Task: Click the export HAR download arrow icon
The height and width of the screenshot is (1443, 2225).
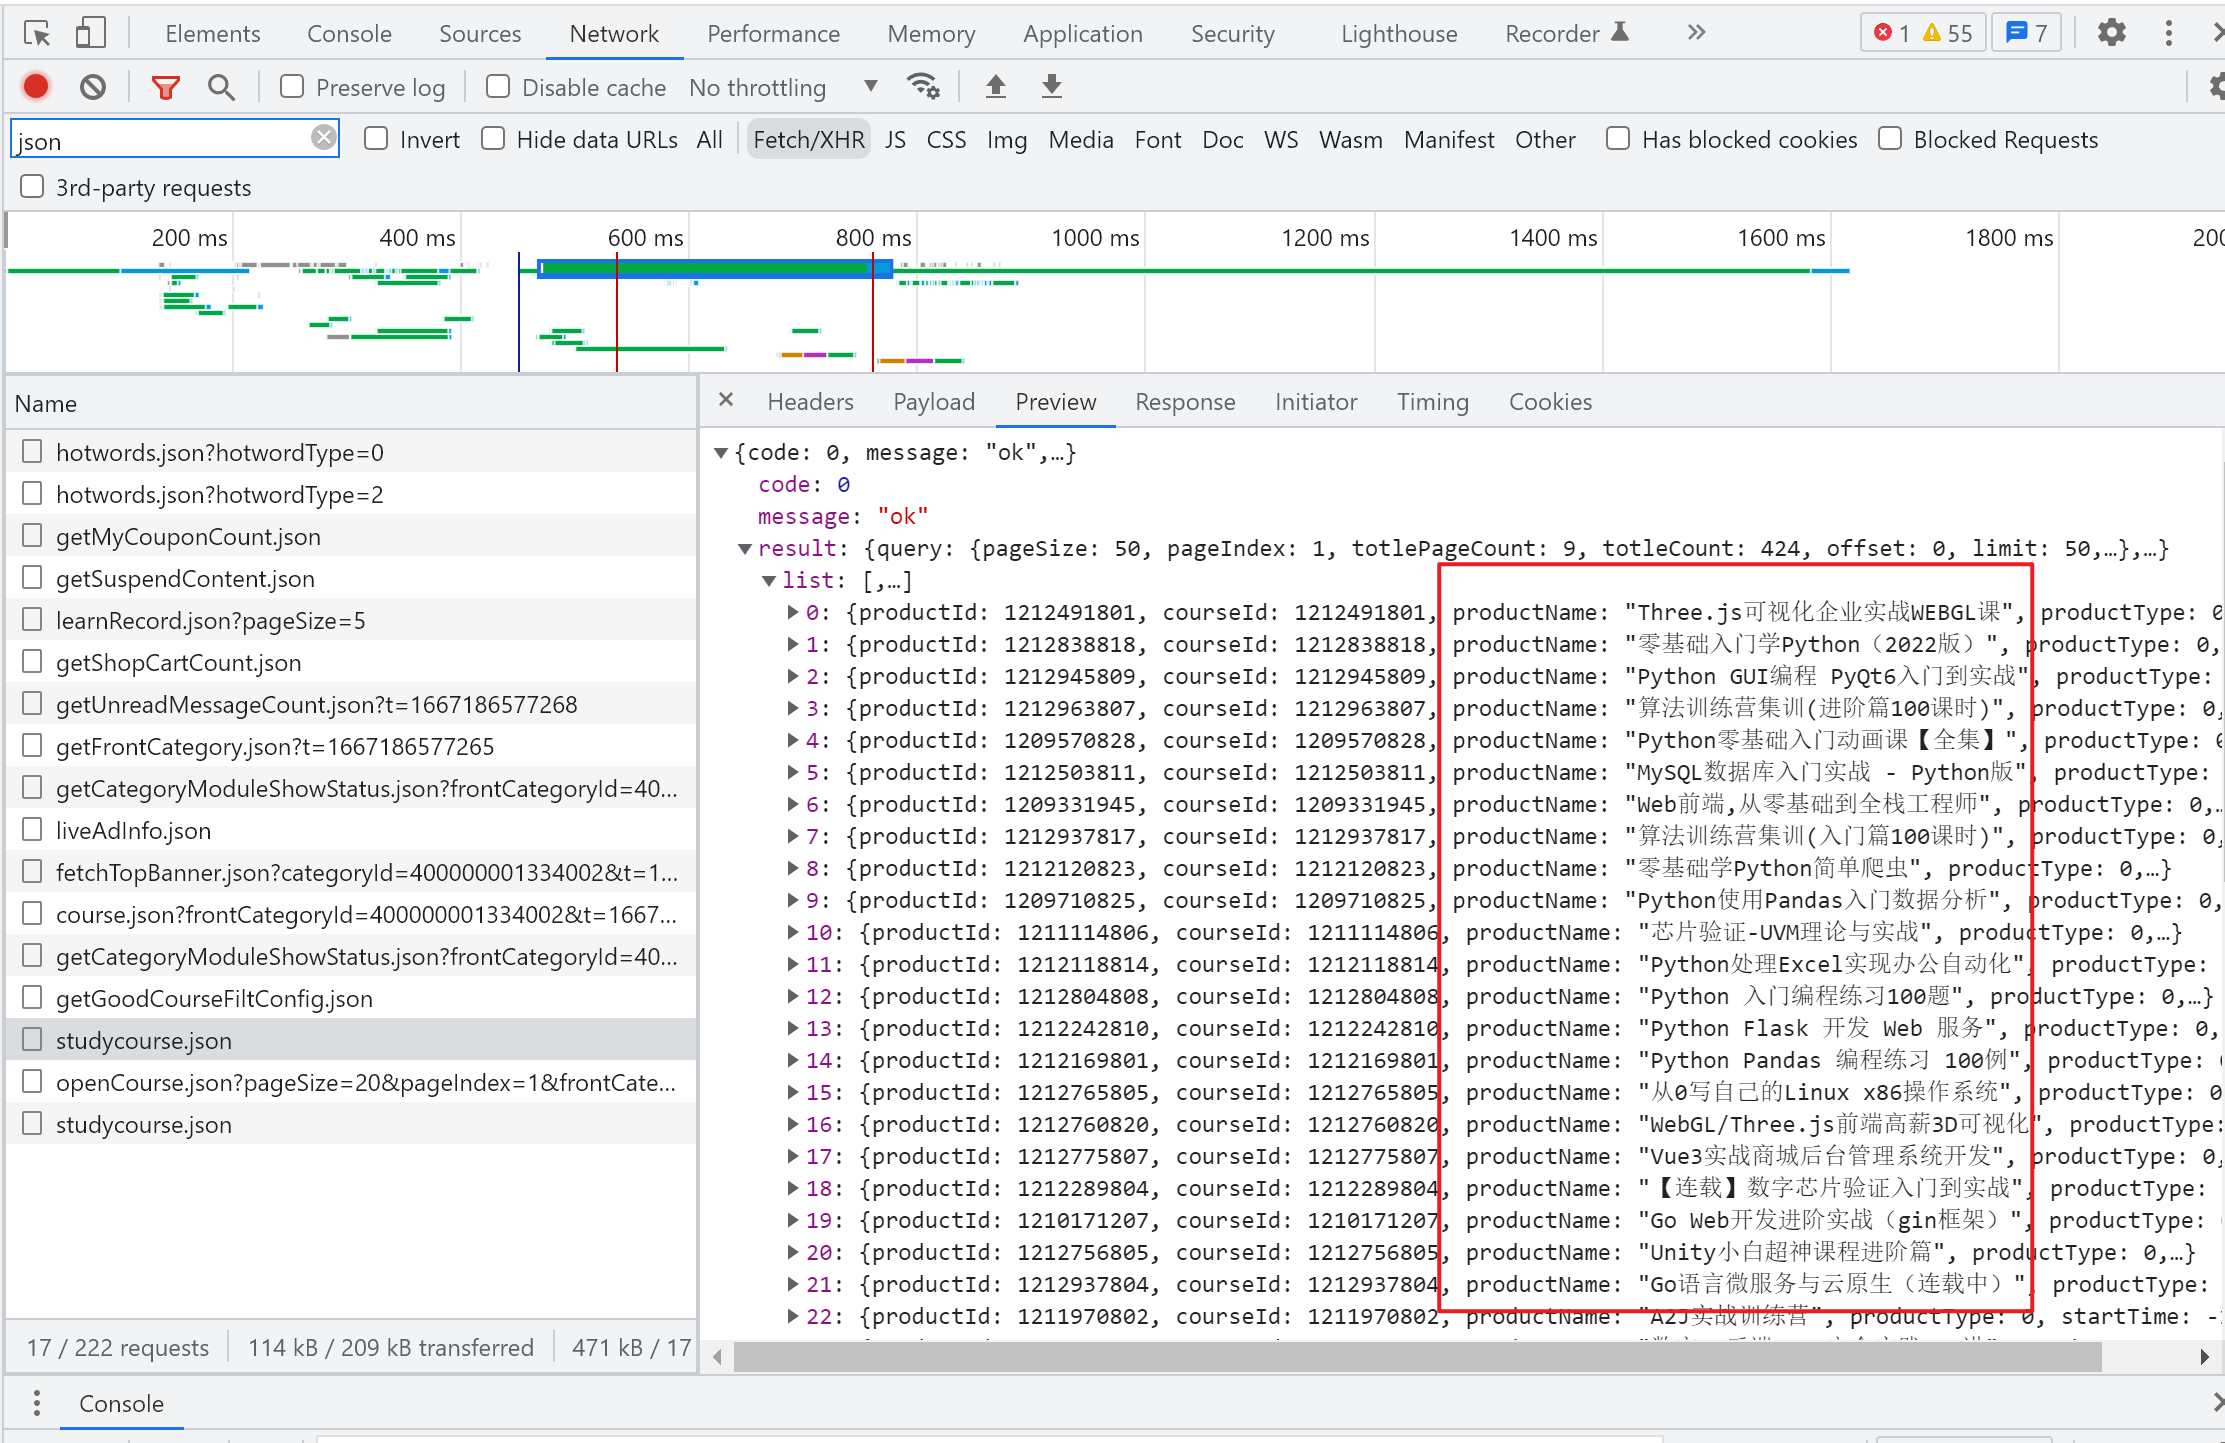Action: pos(1051,87)
